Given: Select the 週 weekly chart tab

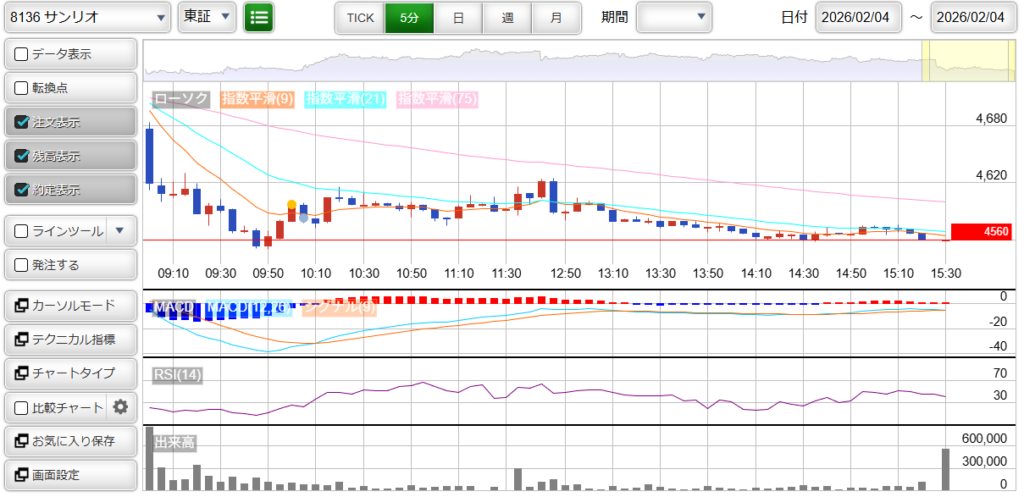Looking at the screenshot, I should [507, 18].
